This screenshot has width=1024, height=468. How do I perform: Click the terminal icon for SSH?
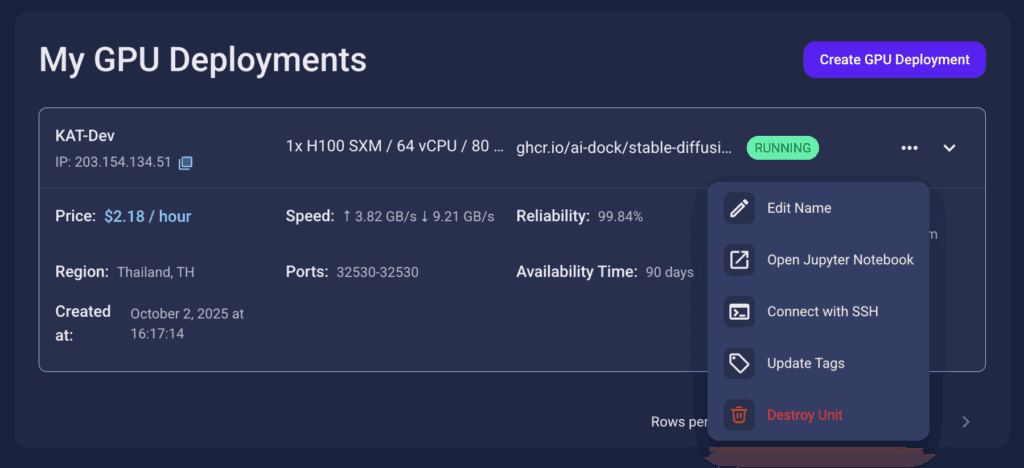tap(739, 312)
